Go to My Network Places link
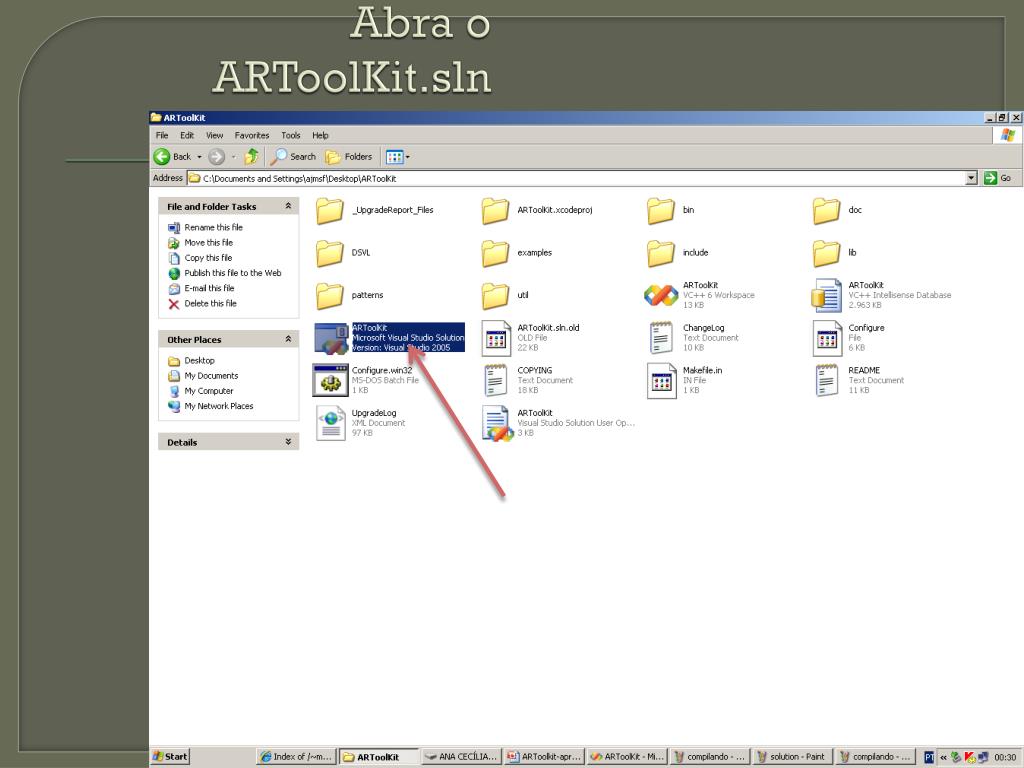 [x=210, y=406]
